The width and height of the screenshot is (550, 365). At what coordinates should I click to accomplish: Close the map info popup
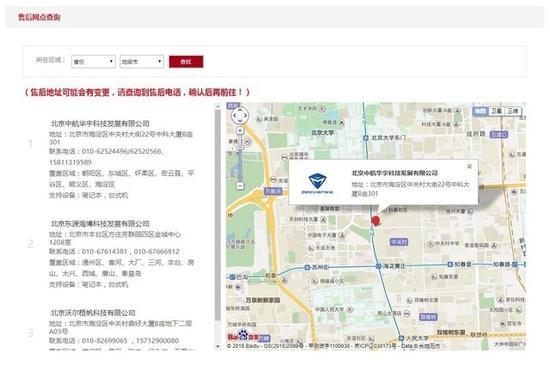[x=469, y=167]
